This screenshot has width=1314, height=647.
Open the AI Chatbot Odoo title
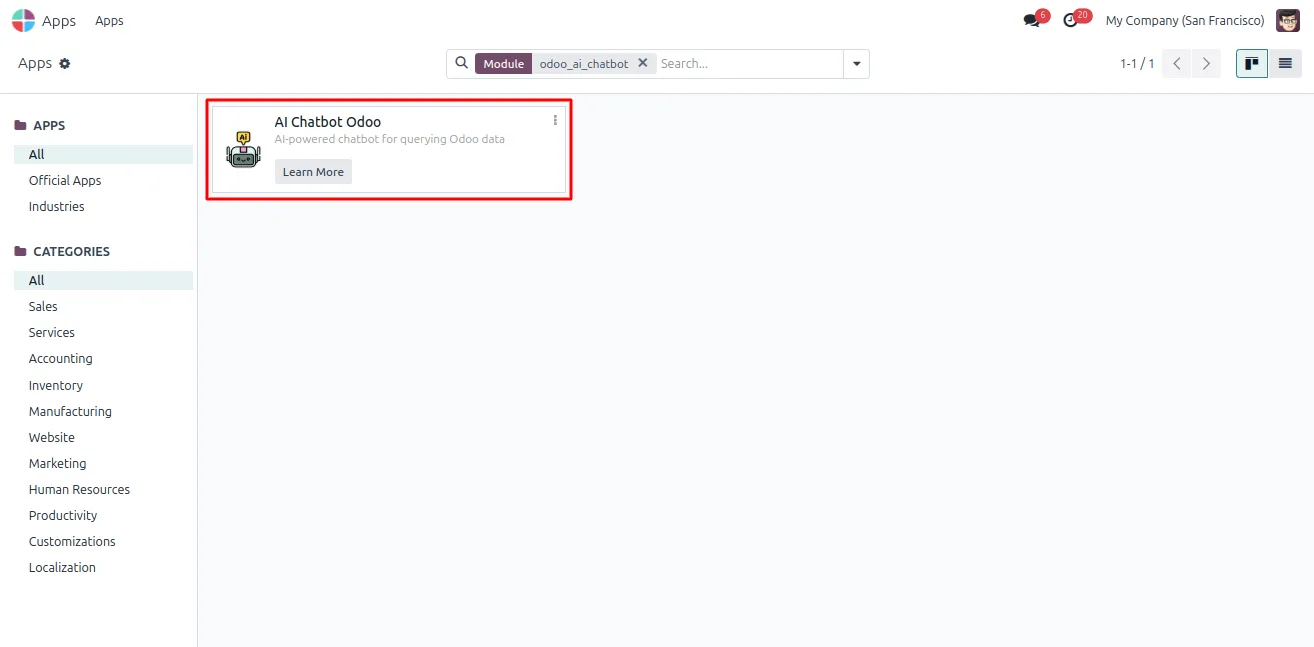click(x=328, y=122)
